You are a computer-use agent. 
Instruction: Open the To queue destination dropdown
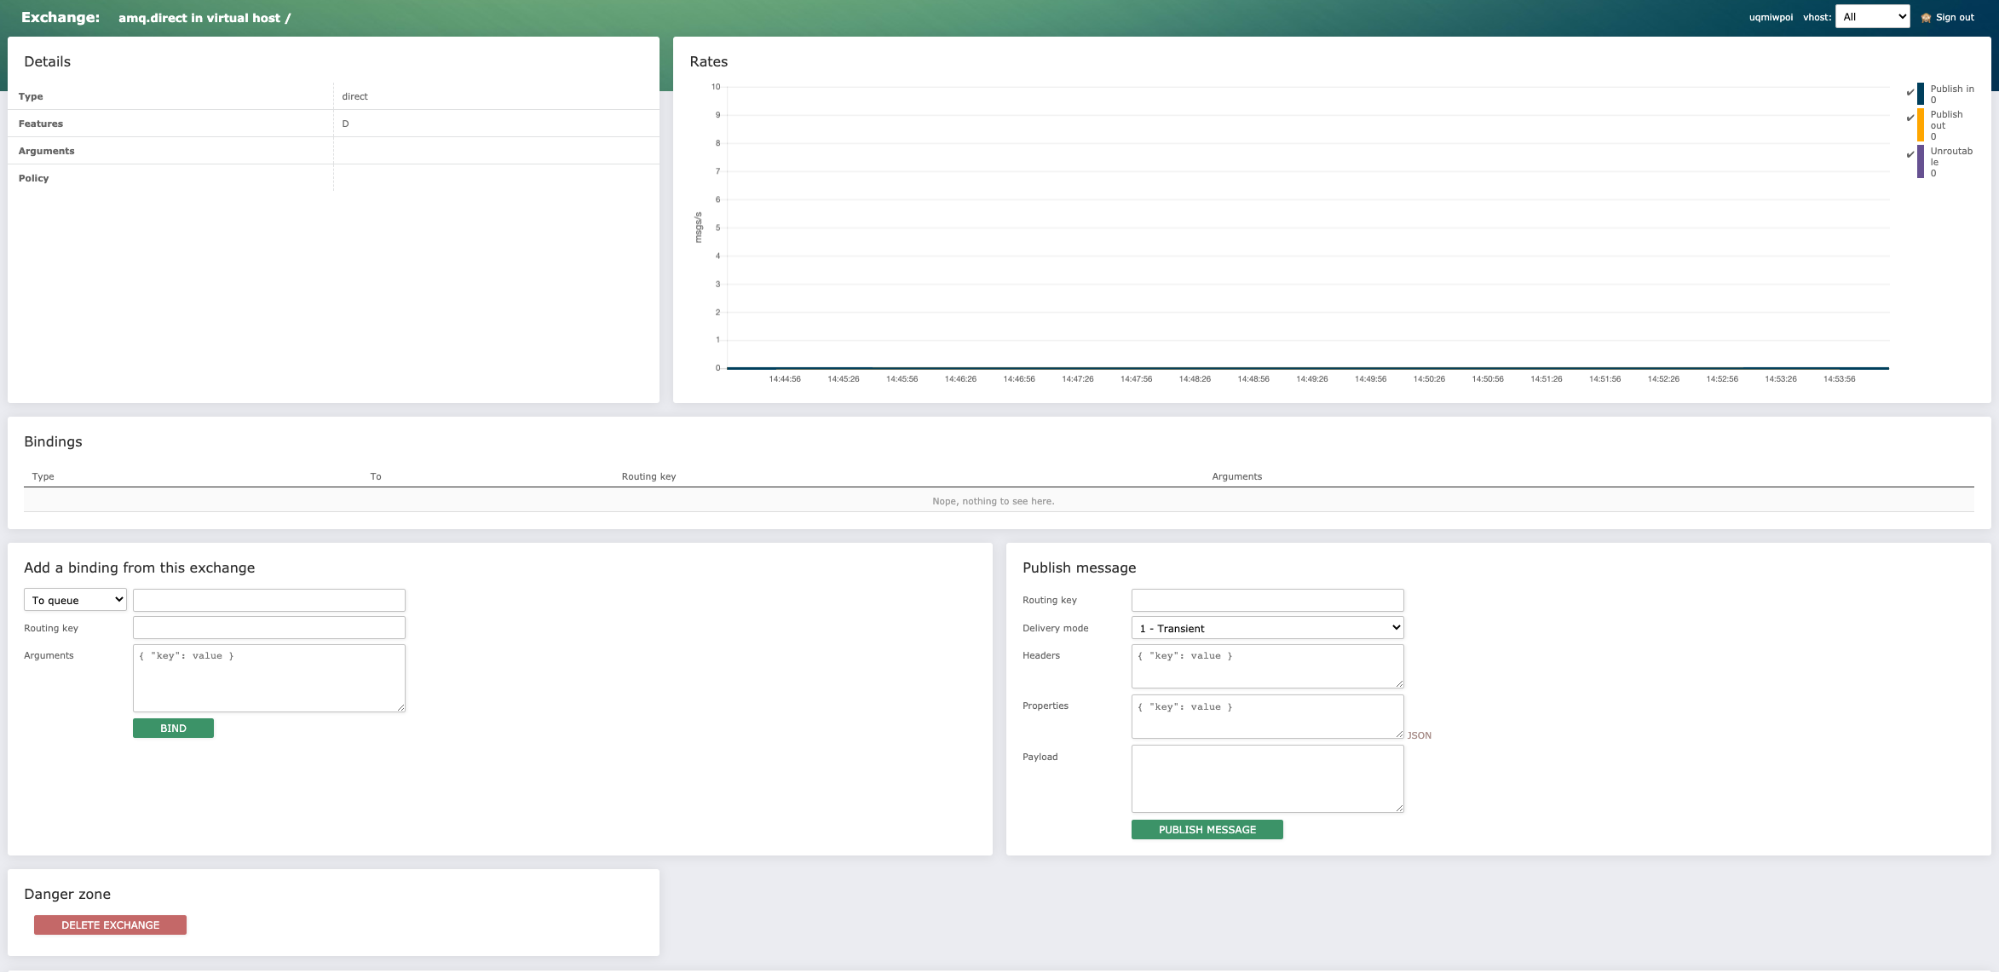point(75,600)
